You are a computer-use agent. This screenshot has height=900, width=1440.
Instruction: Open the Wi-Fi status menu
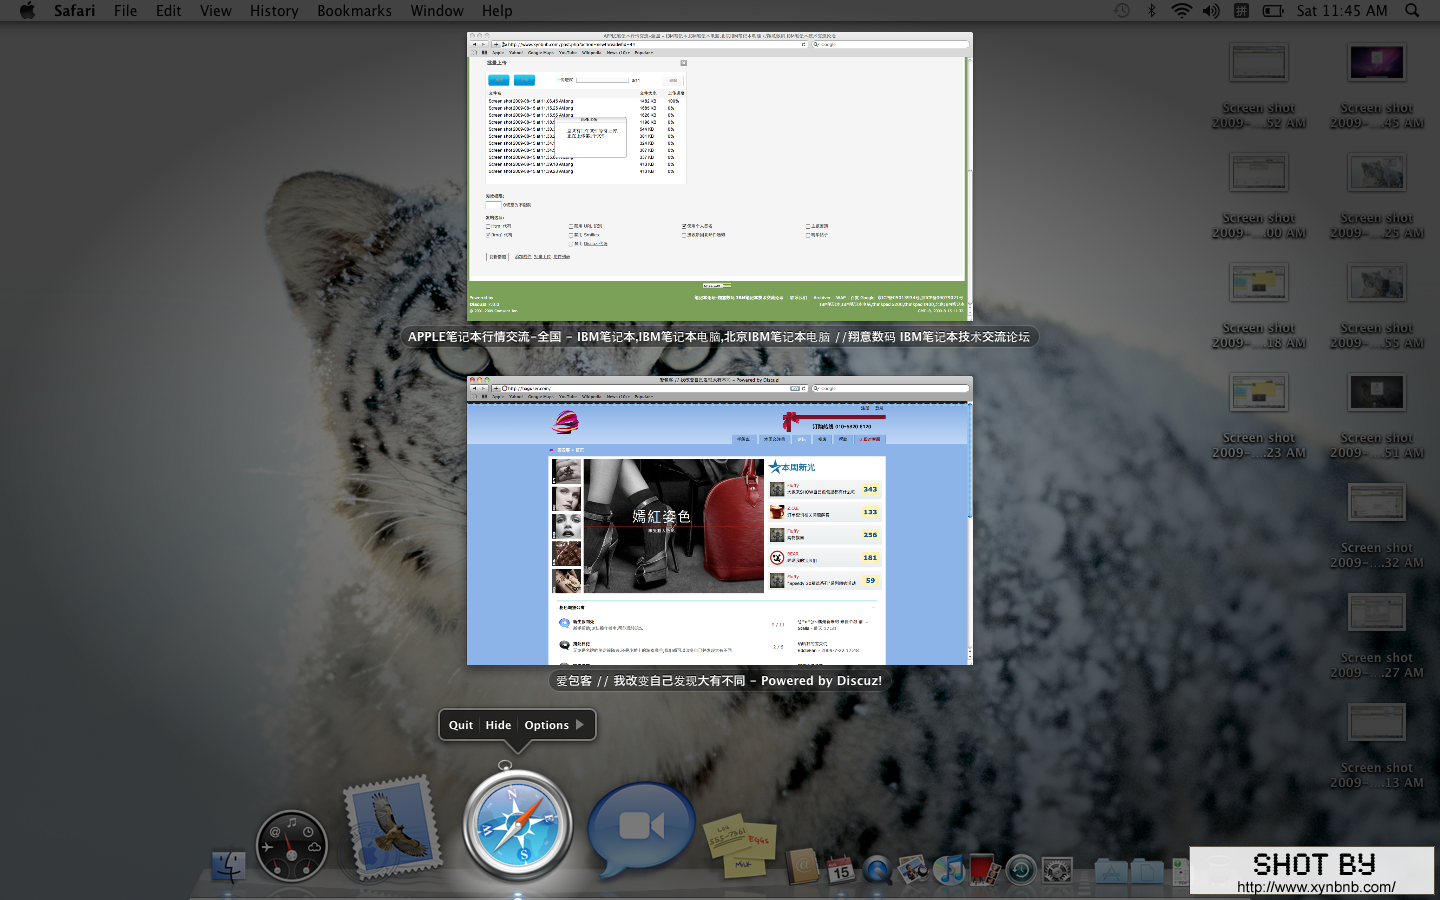pos(1181,11)
